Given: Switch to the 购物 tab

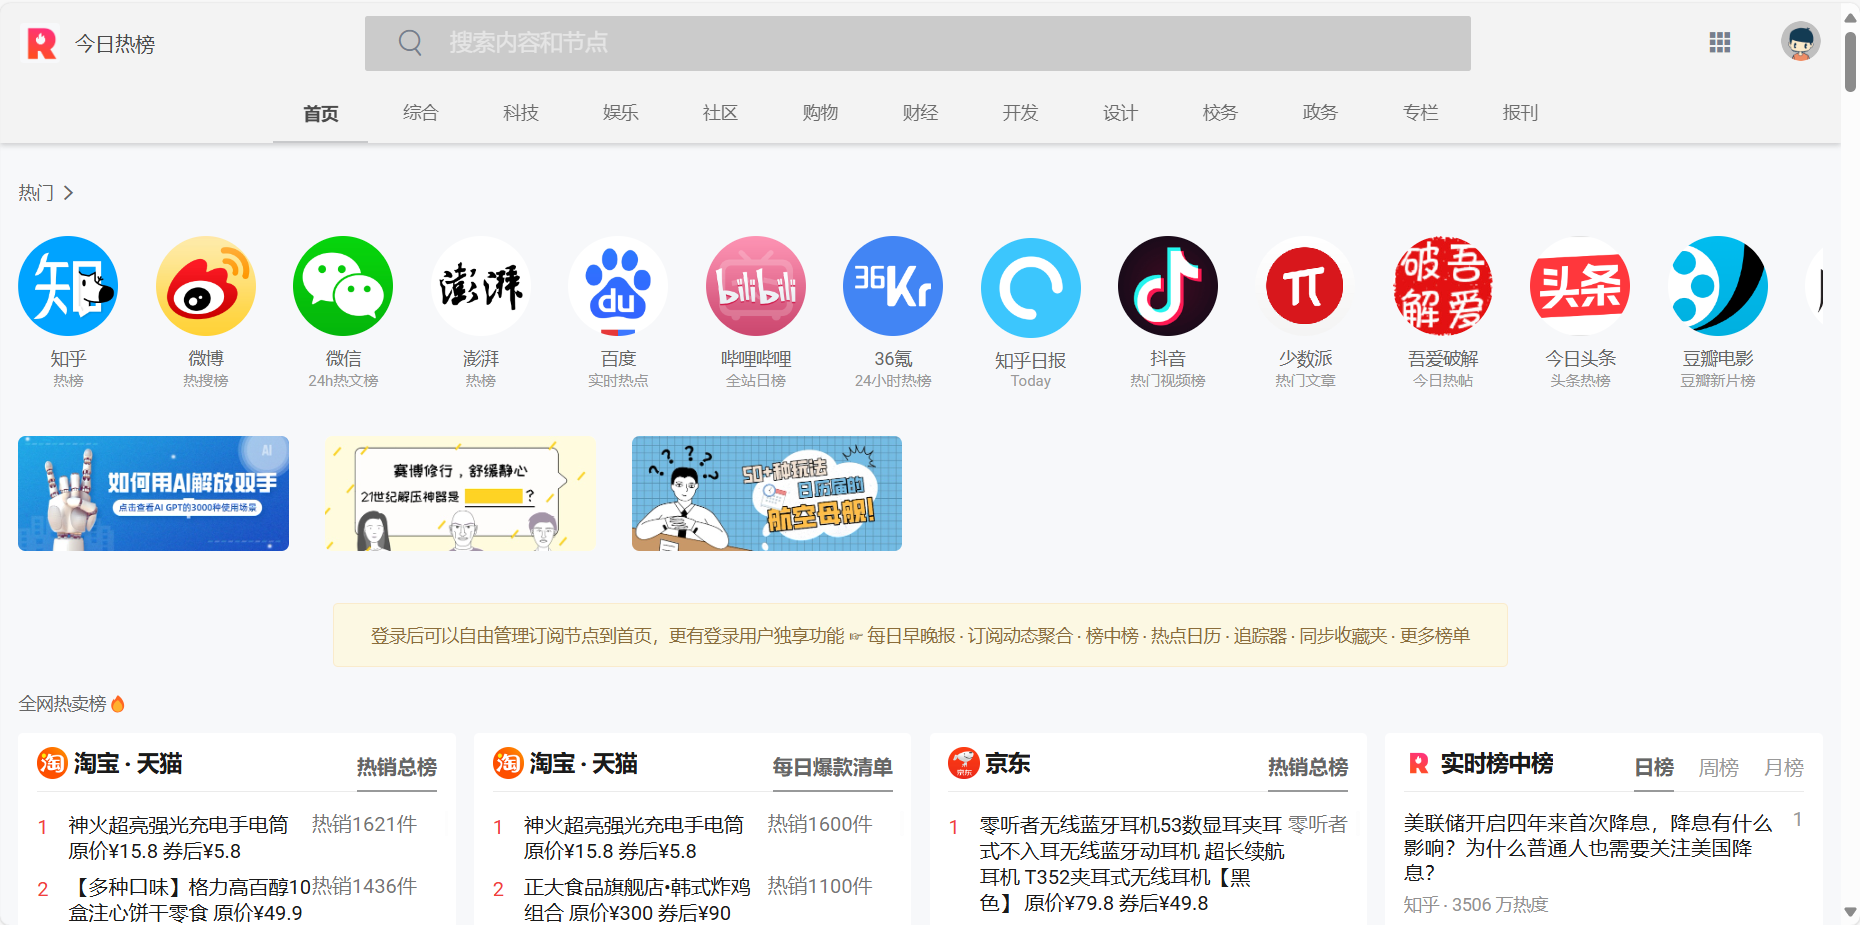Looking at the screenshot, I should point(821,113).
